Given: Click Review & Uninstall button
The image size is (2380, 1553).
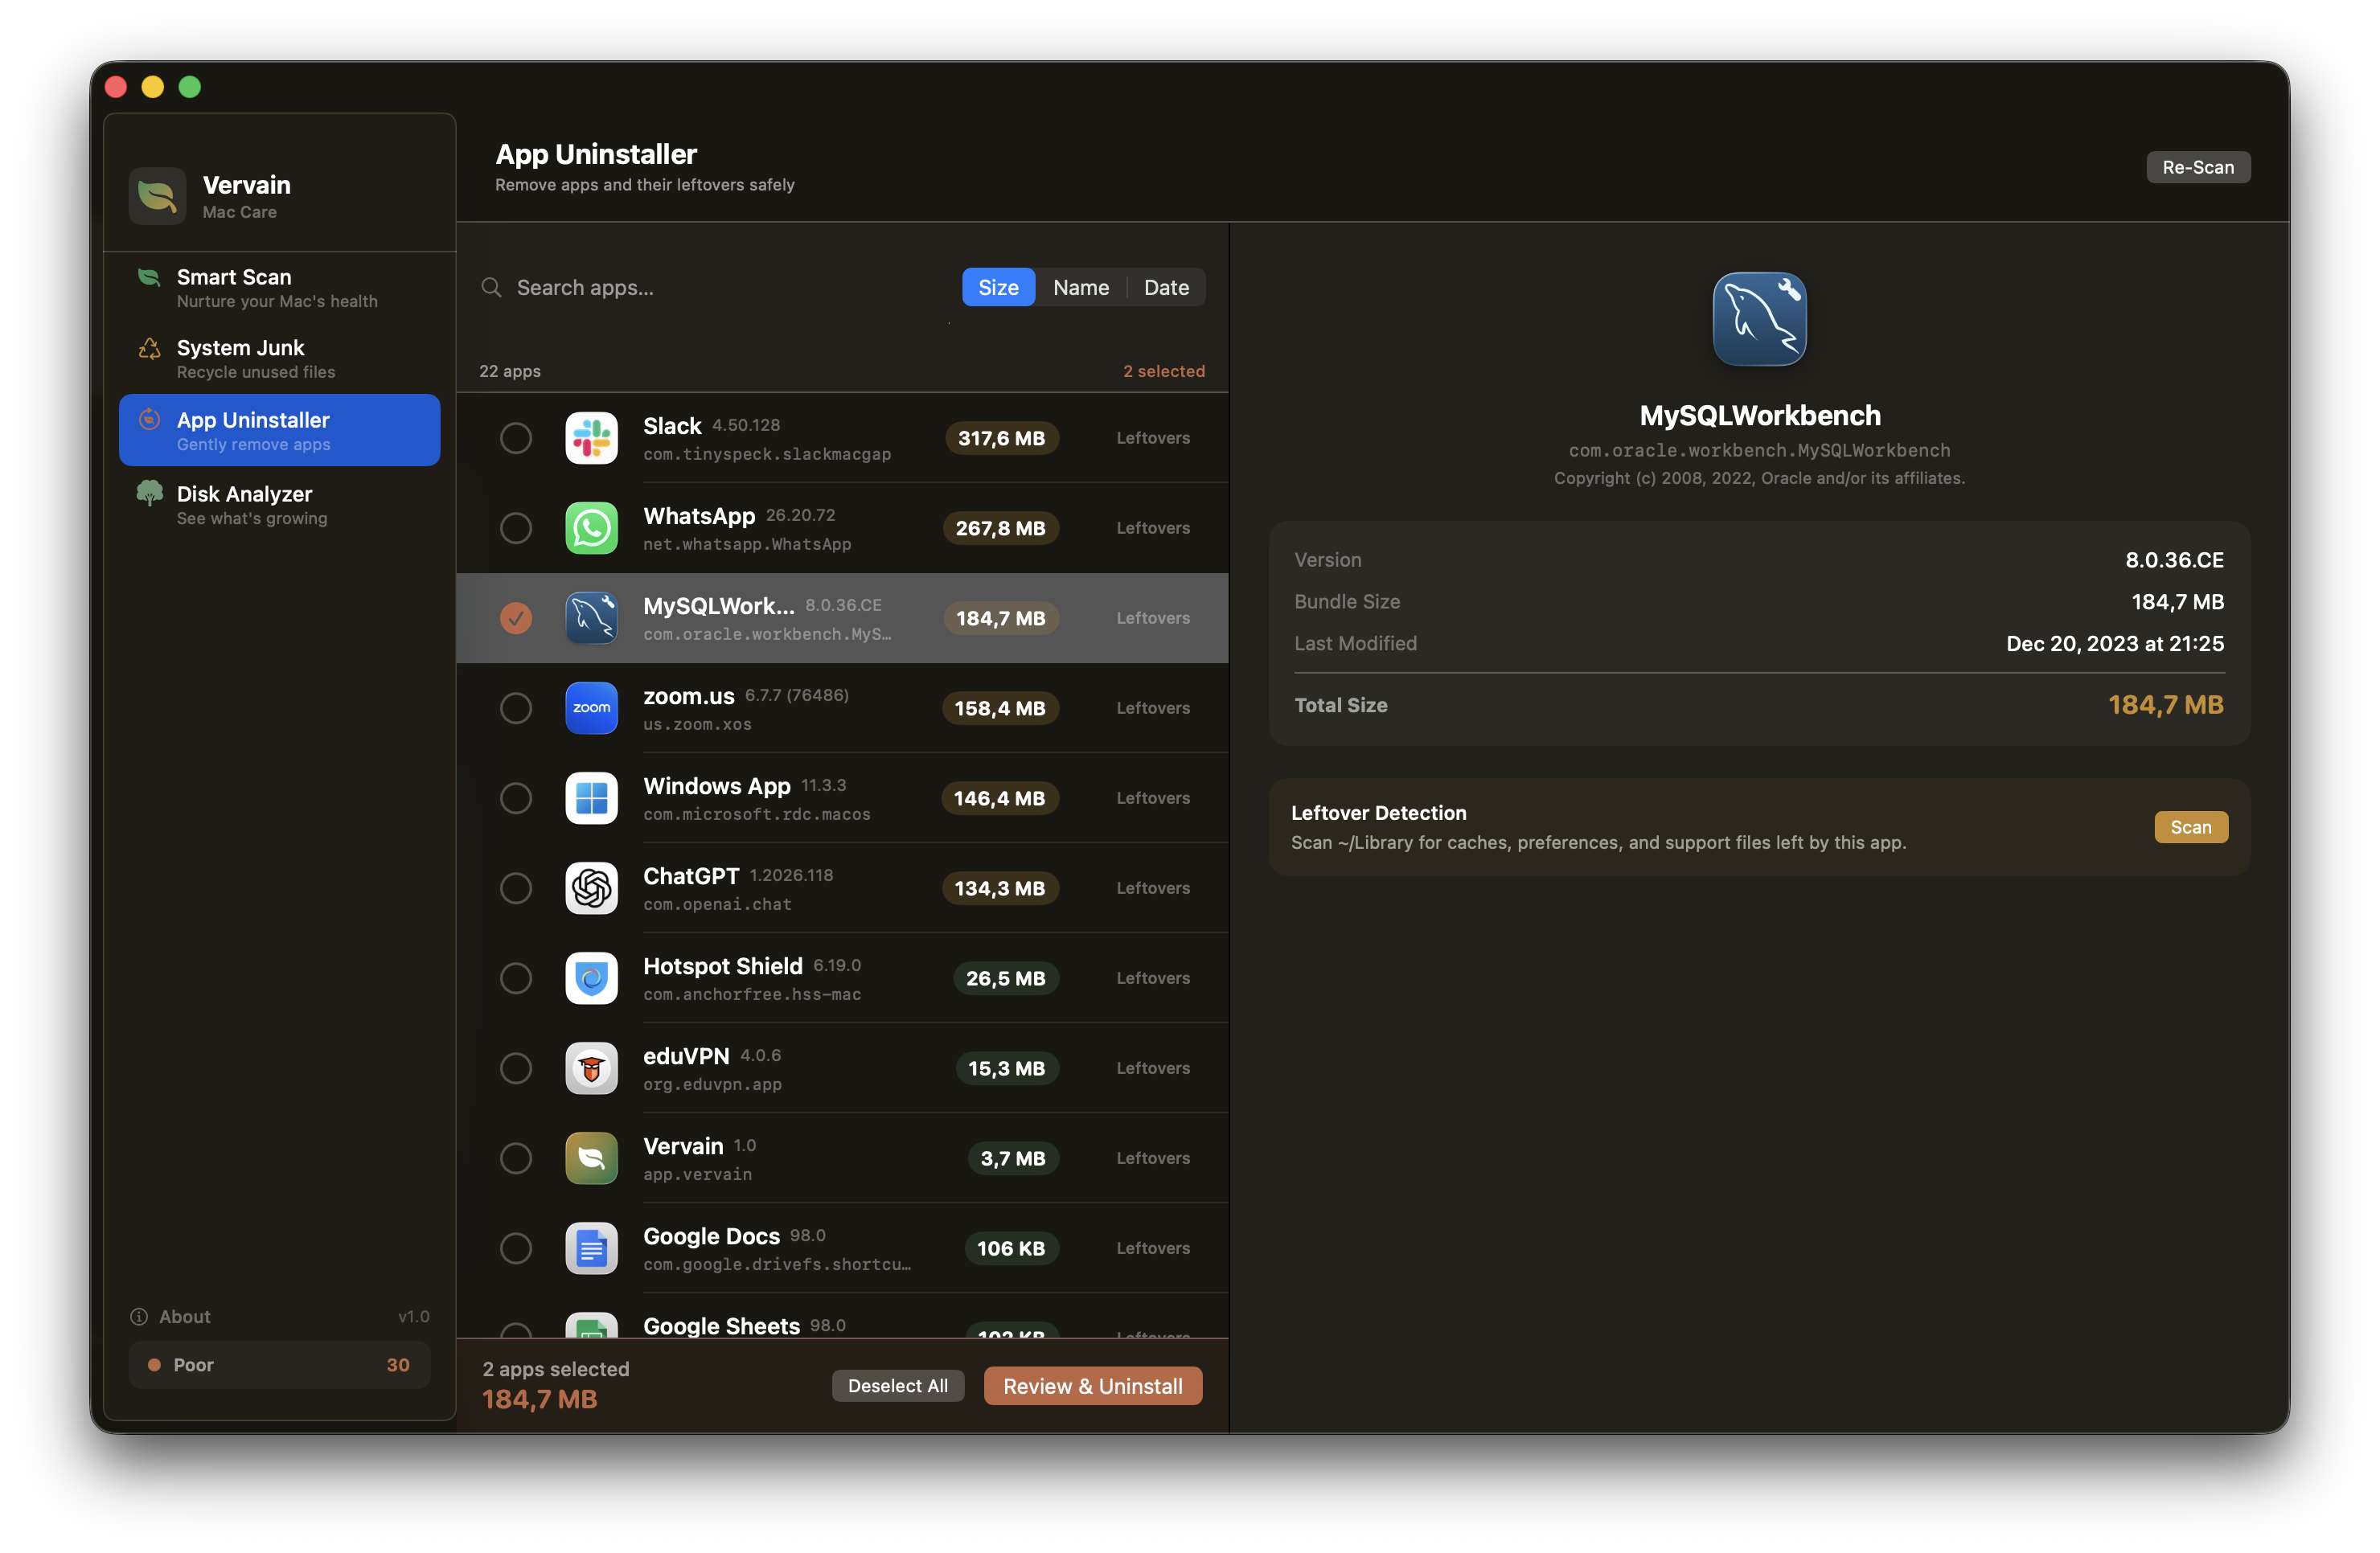Looking at the screenshot, I should coord(1092,1386).
